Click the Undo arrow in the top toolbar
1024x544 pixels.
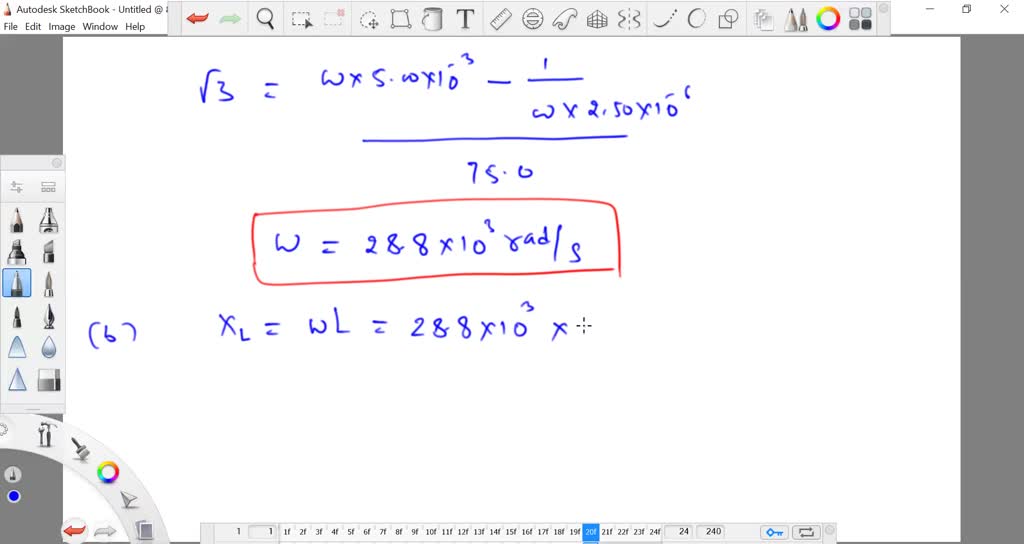tap(198, 19)
